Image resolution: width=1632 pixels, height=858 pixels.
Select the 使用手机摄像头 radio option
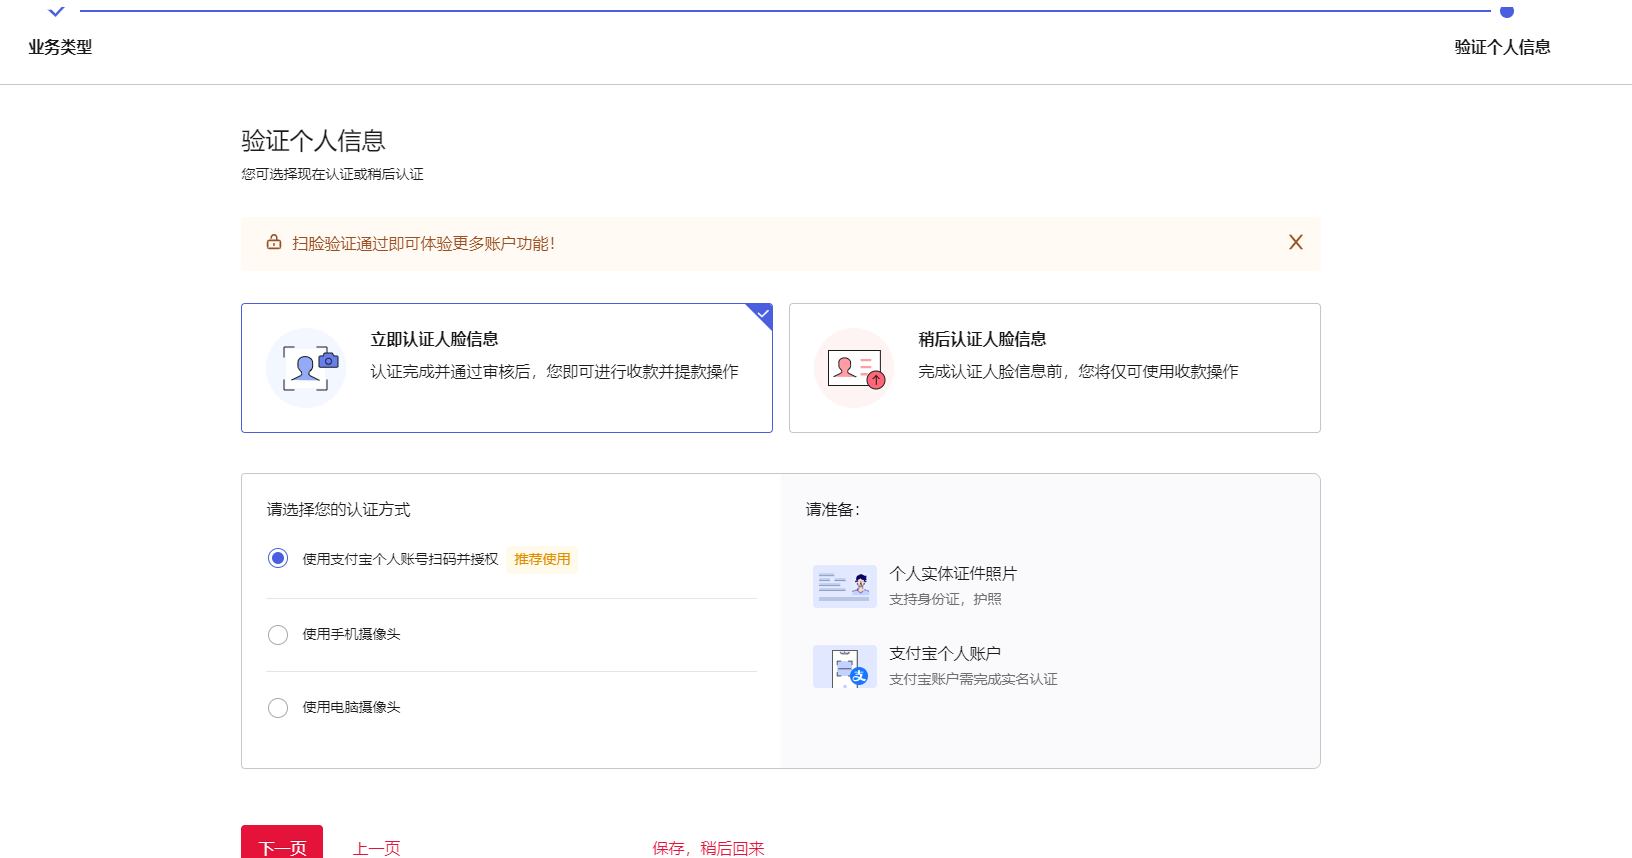(x=278, y=635)
